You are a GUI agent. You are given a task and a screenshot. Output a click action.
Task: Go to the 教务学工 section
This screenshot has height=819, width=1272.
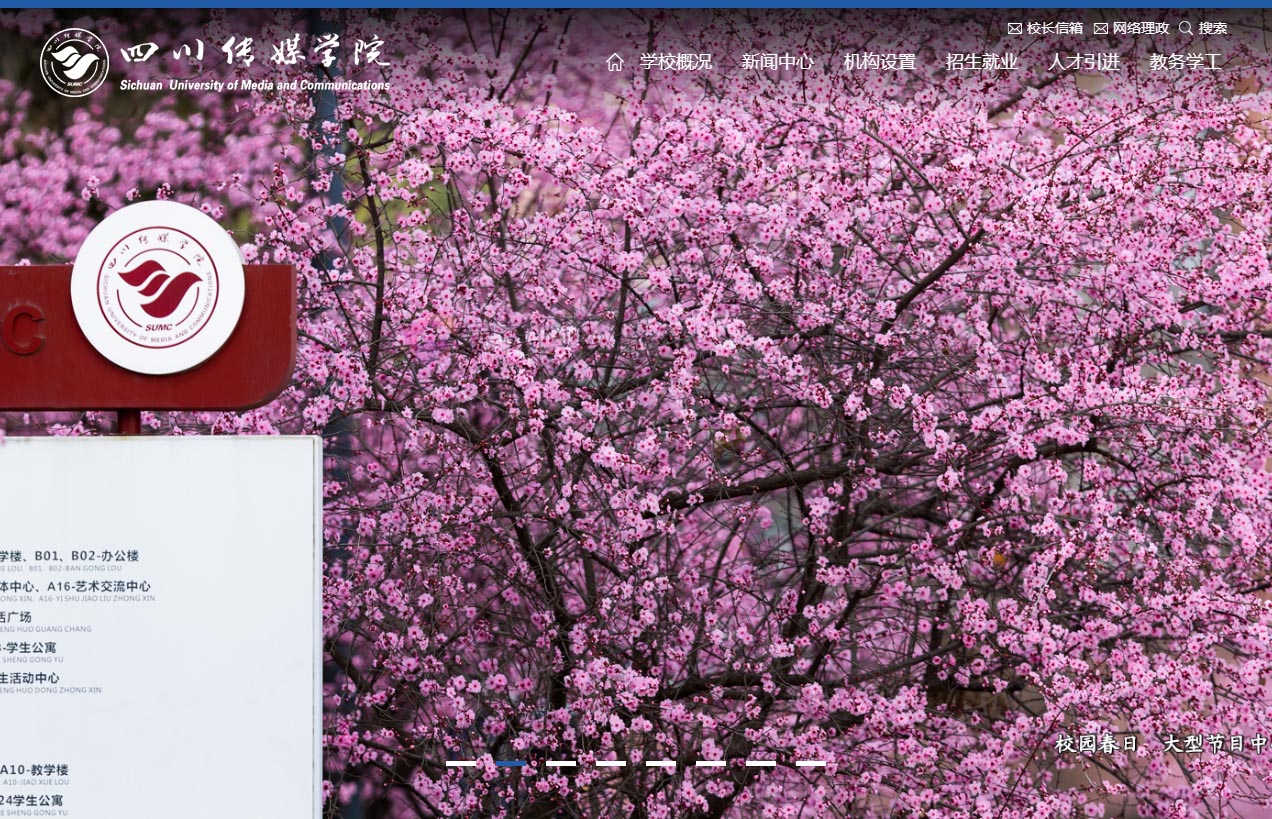tap(1185, 62)
